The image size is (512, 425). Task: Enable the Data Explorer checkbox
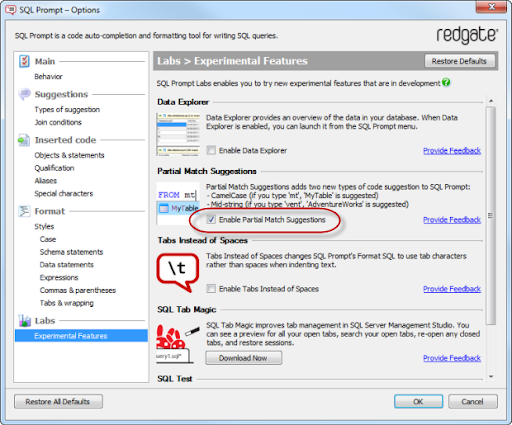point(211,150)
